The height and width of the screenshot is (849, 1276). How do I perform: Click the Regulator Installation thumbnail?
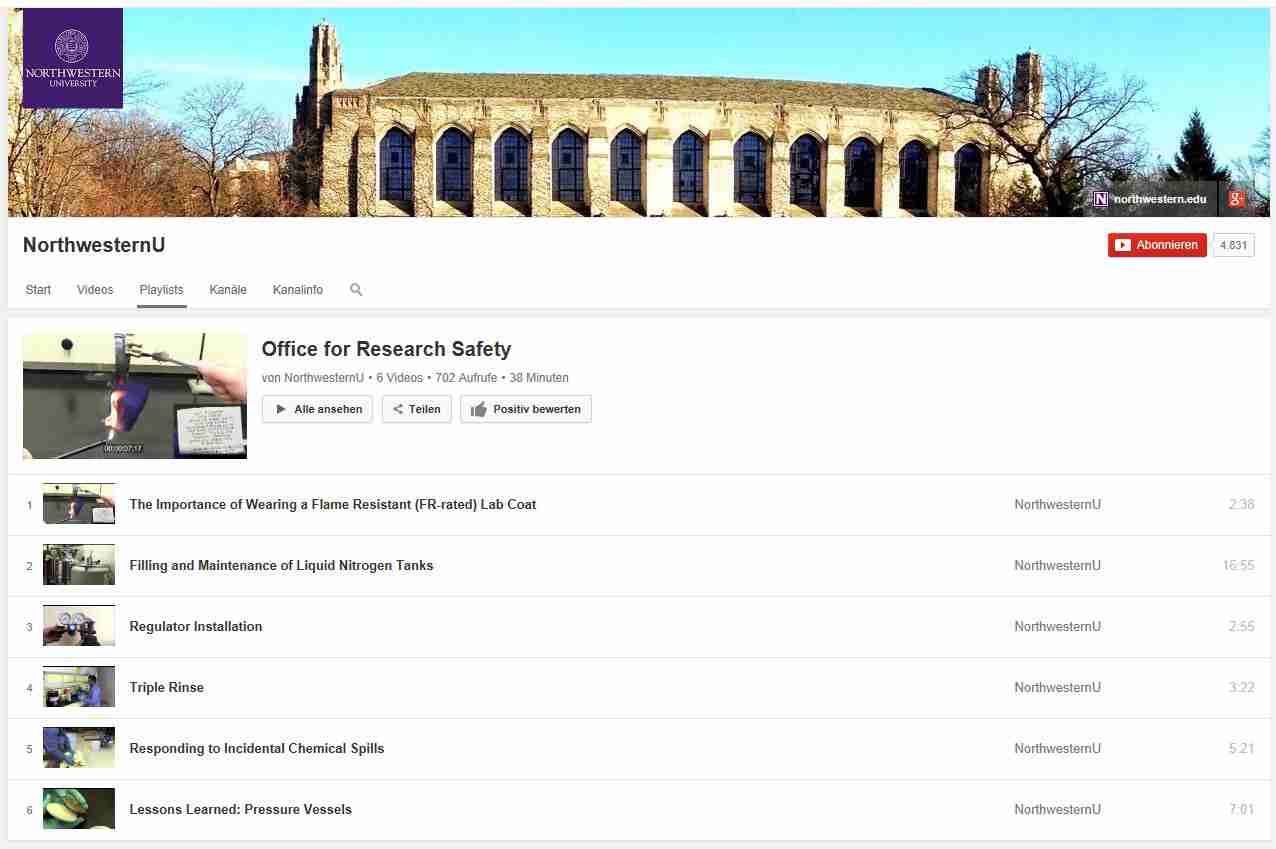pyautogui.click(x=79, y=626)
